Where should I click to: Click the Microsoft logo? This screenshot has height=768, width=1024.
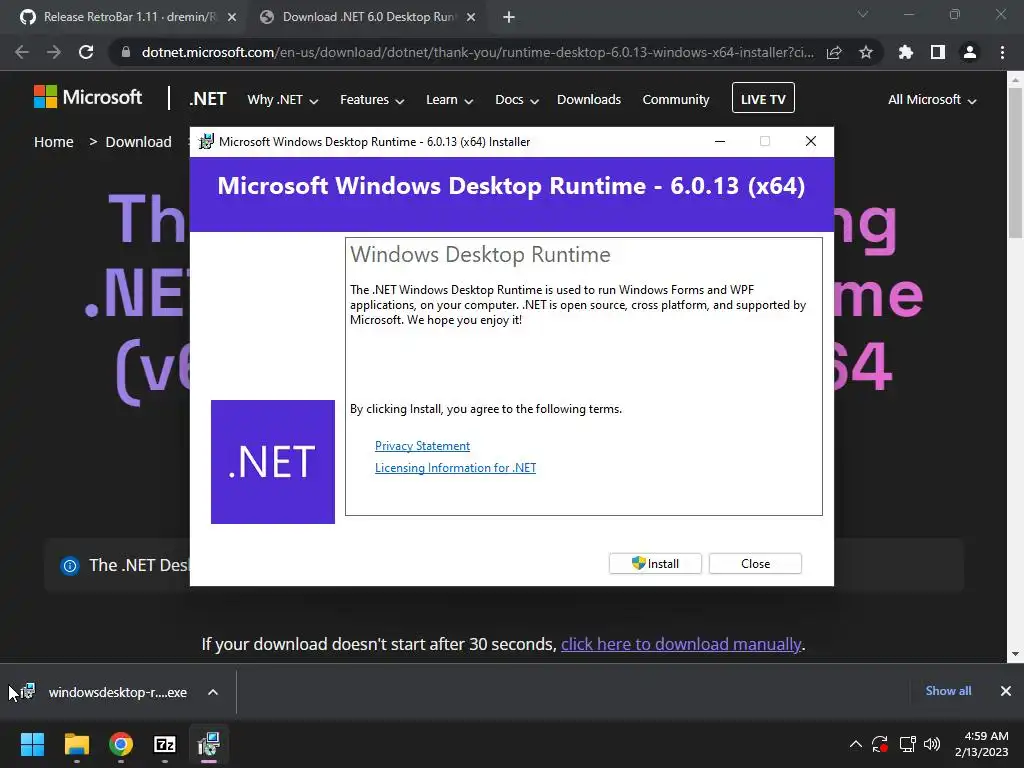coord(88,97)
